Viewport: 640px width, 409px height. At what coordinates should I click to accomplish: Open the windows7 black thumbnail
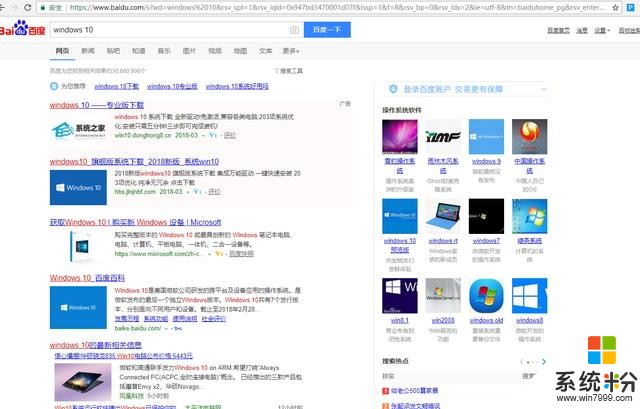[x=486, y=216]
